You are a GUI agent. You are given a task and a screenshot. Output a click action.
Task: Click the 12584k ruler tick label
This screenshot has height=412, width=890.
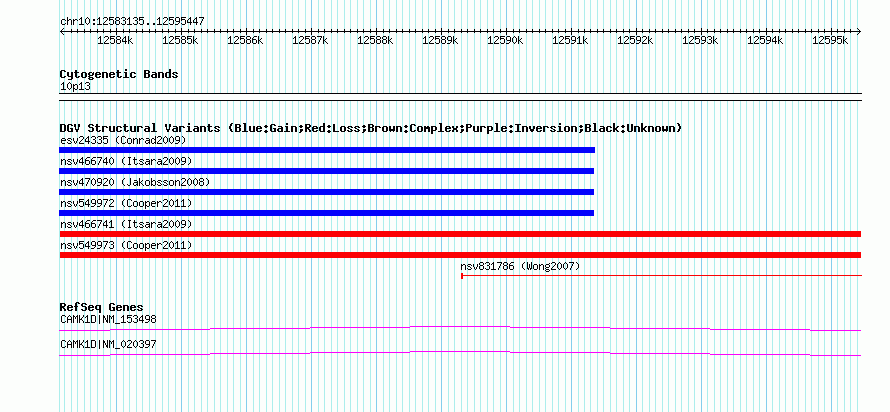[x=115, y=40]
